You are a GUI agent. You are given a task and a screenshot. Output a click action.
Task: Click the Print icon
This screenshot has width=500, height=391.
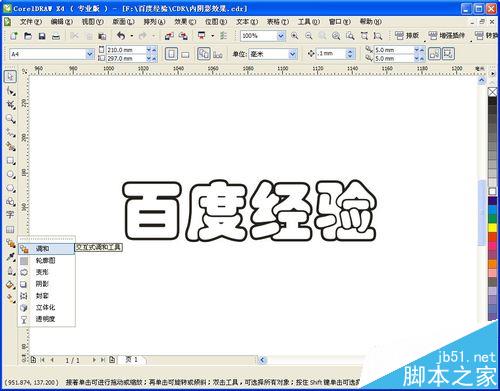(x=56, y=36)
